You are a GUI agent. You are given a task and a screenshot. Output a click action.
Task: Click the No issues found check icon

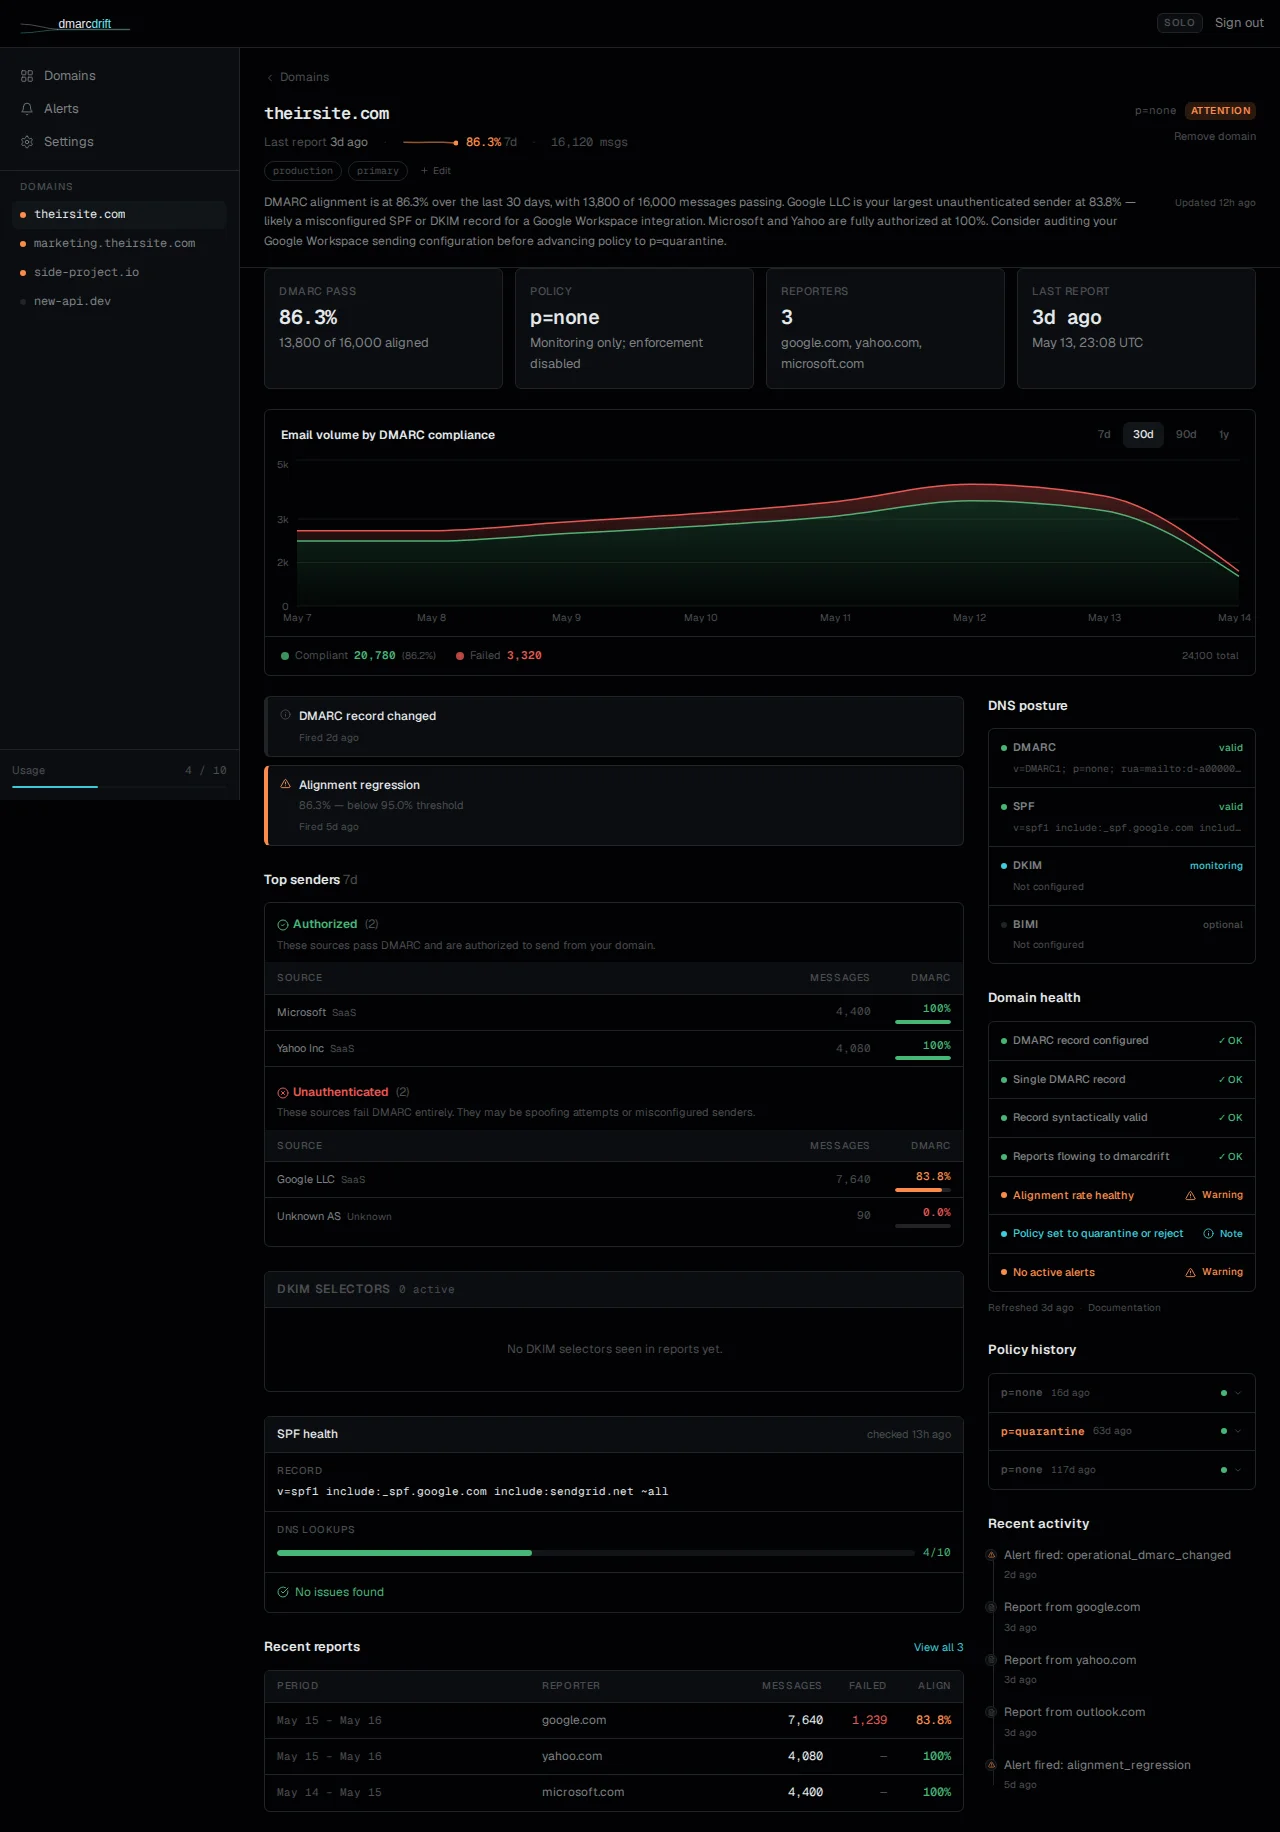283,1592
